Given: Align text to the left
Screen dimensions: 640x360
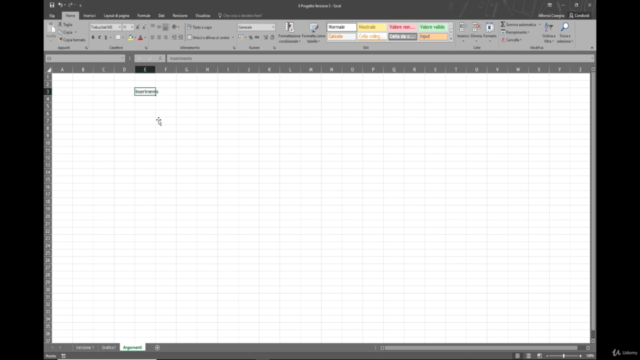Looking at the screenshot, I should 152,38.
